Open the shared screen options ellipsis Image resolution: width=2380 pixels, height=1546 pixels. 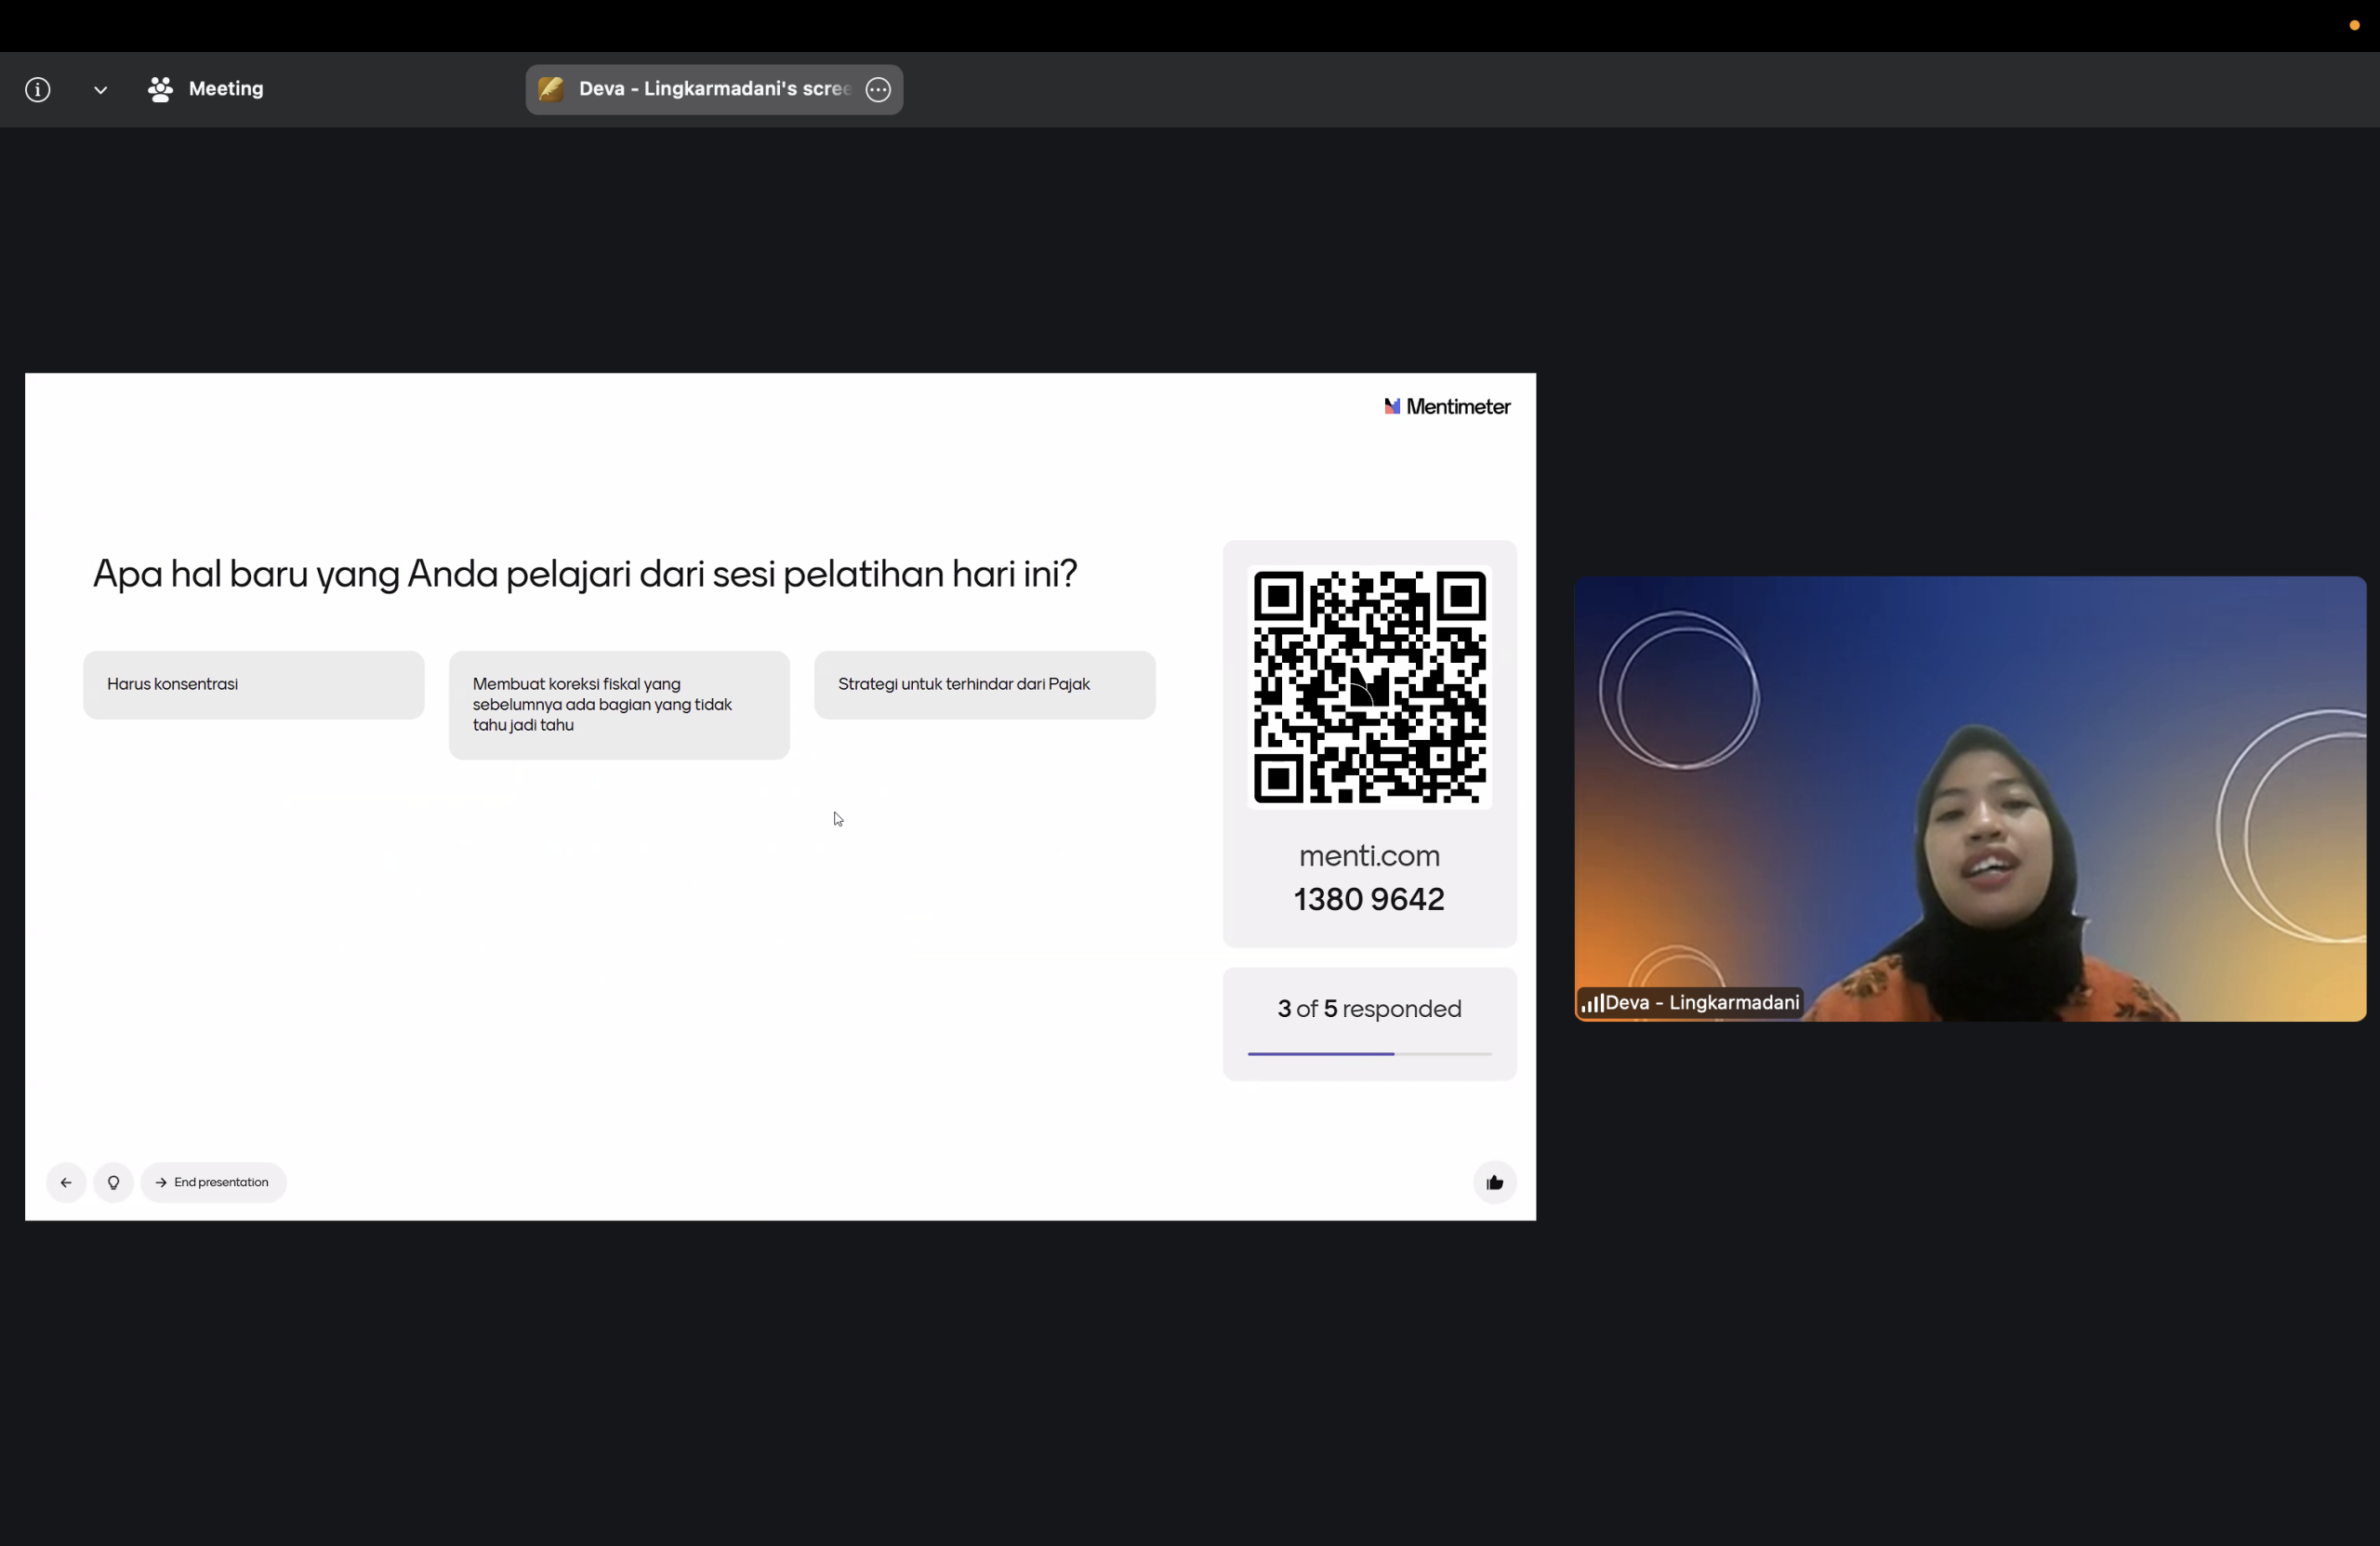[x=878, y=90]
